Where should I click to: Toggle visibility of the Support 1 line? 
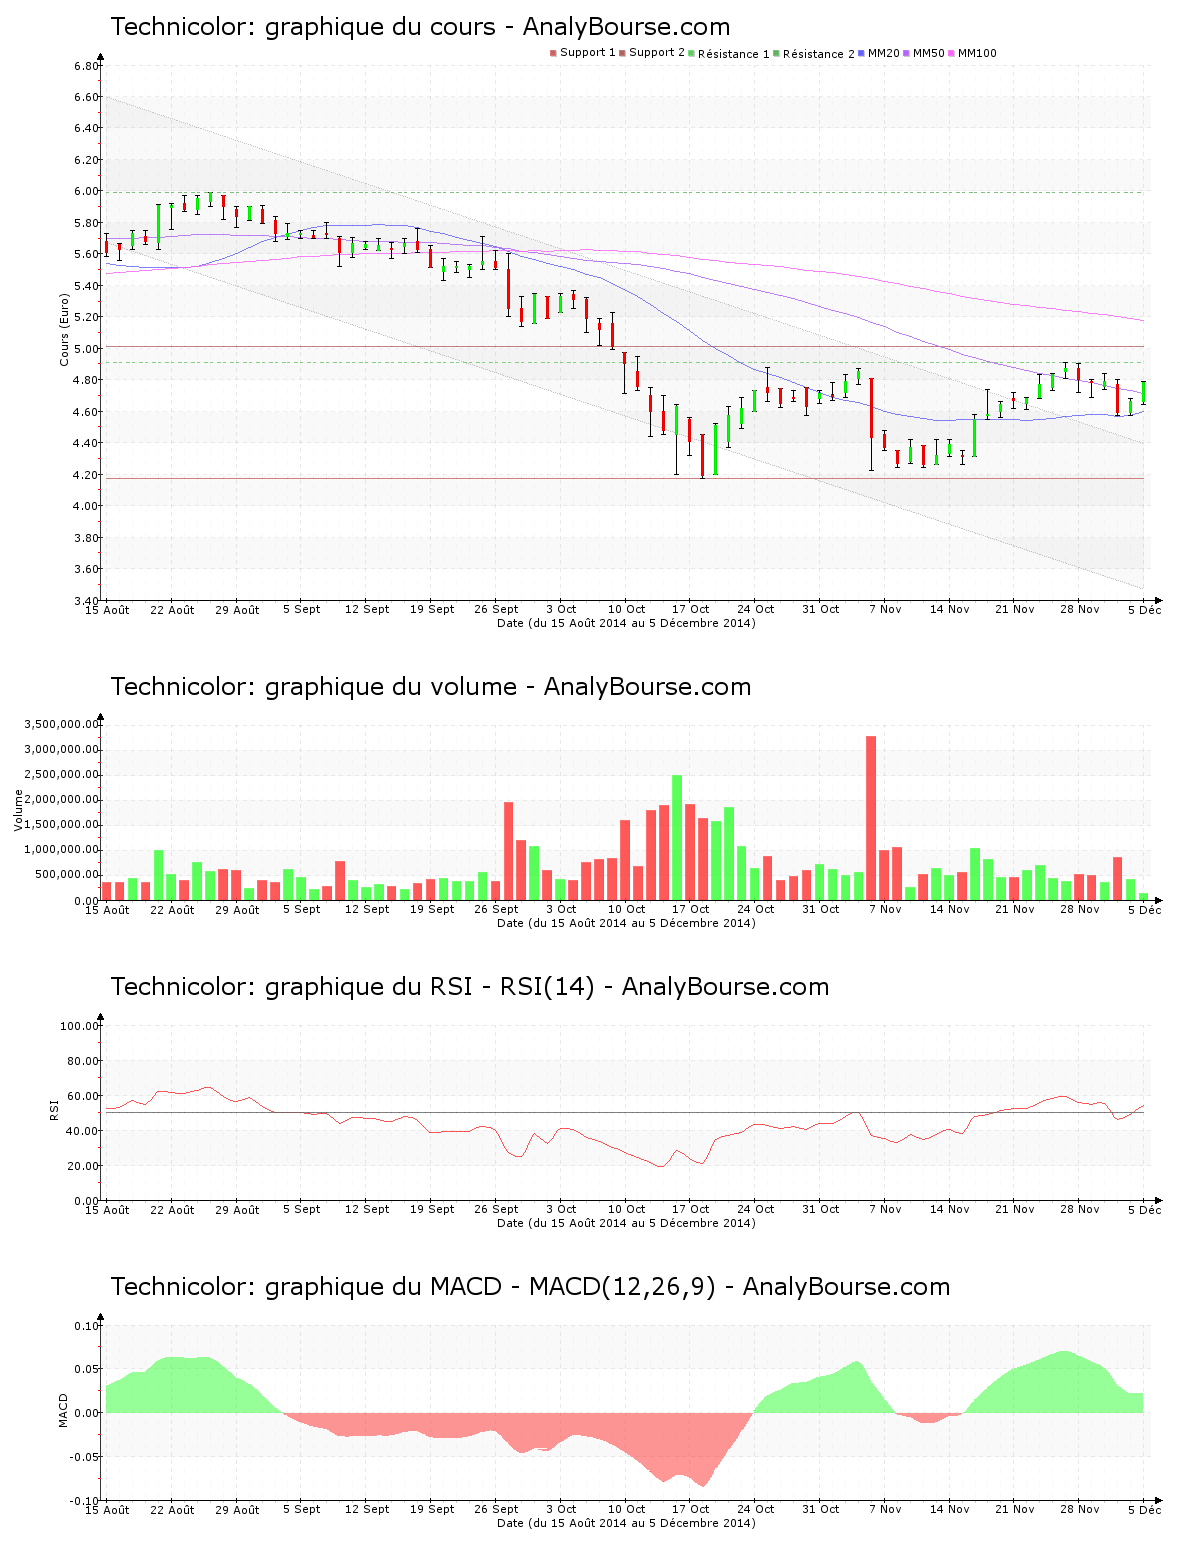(554, 51)
